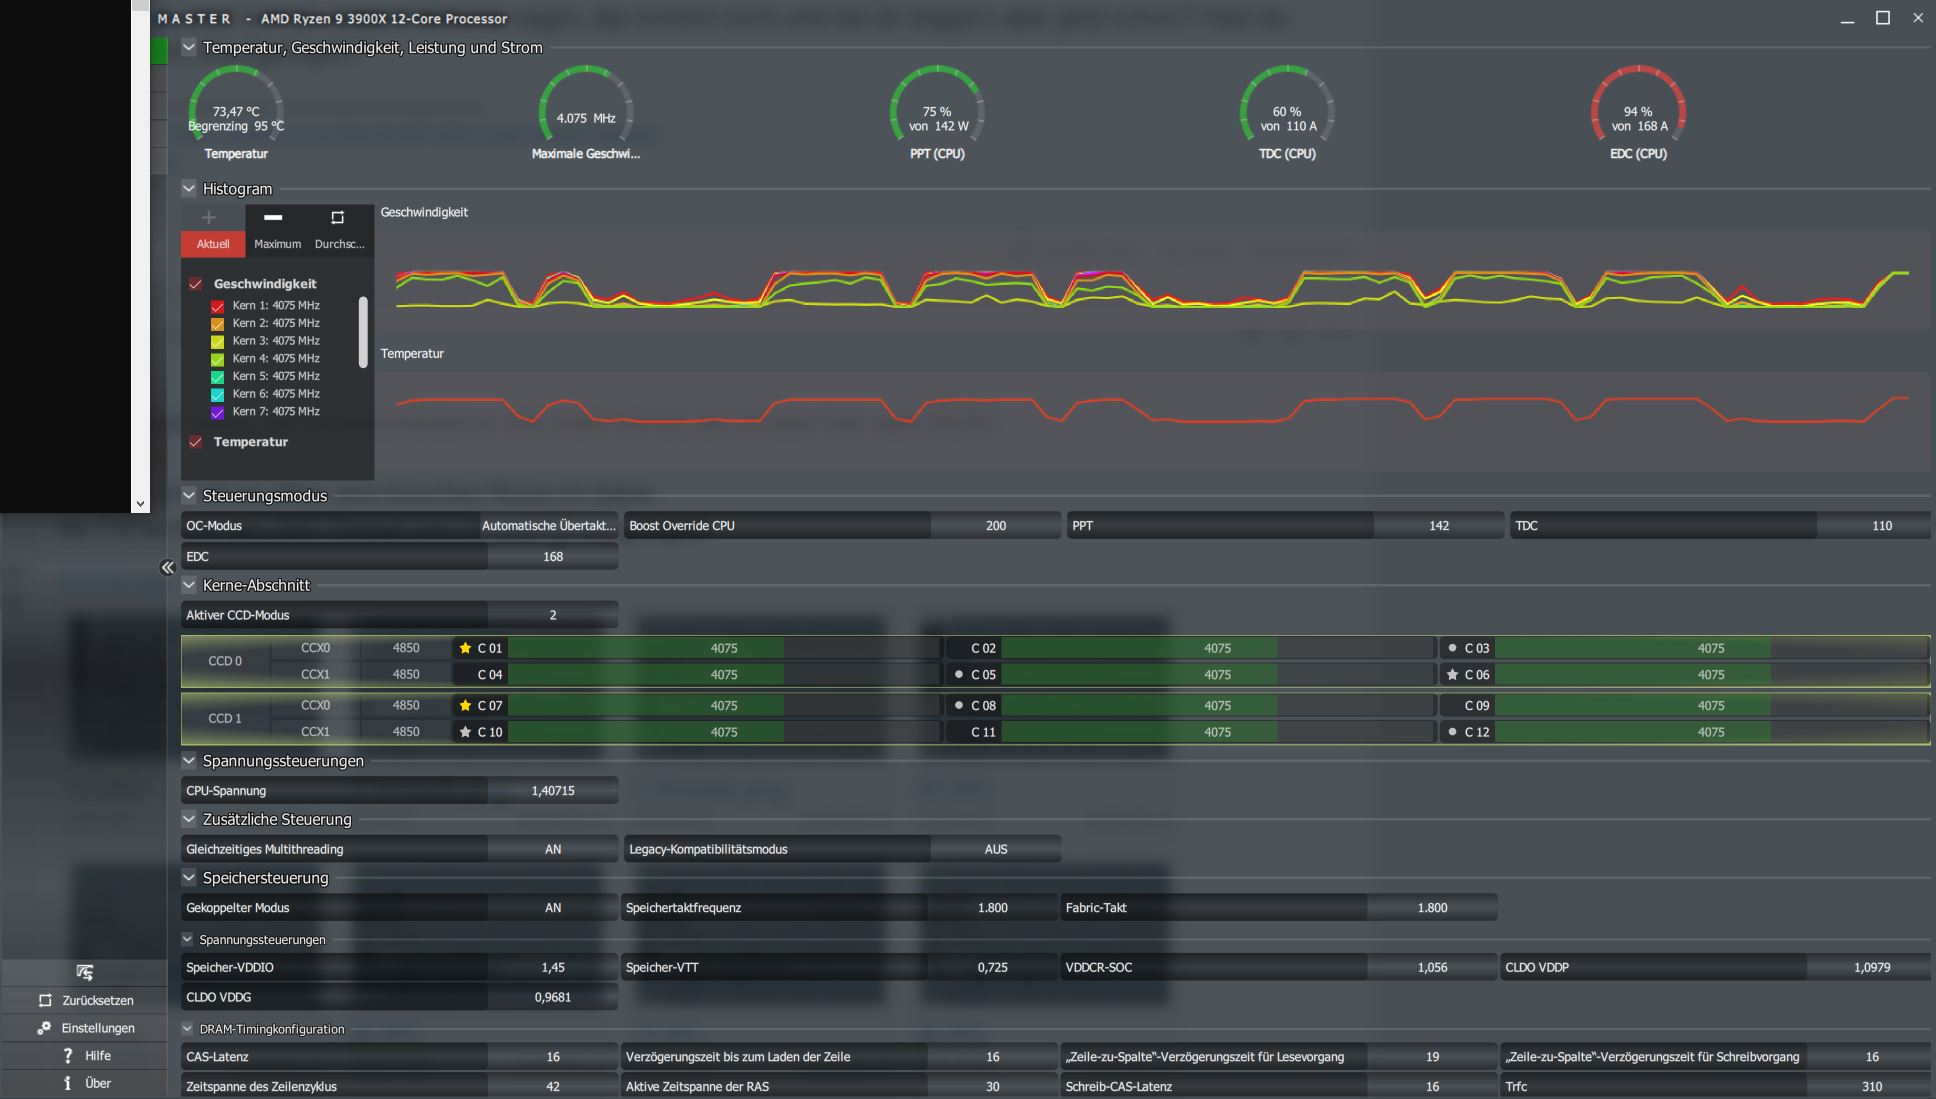
Task: Toggle the Kern 3 checkbox
Action: click(217, 341)
